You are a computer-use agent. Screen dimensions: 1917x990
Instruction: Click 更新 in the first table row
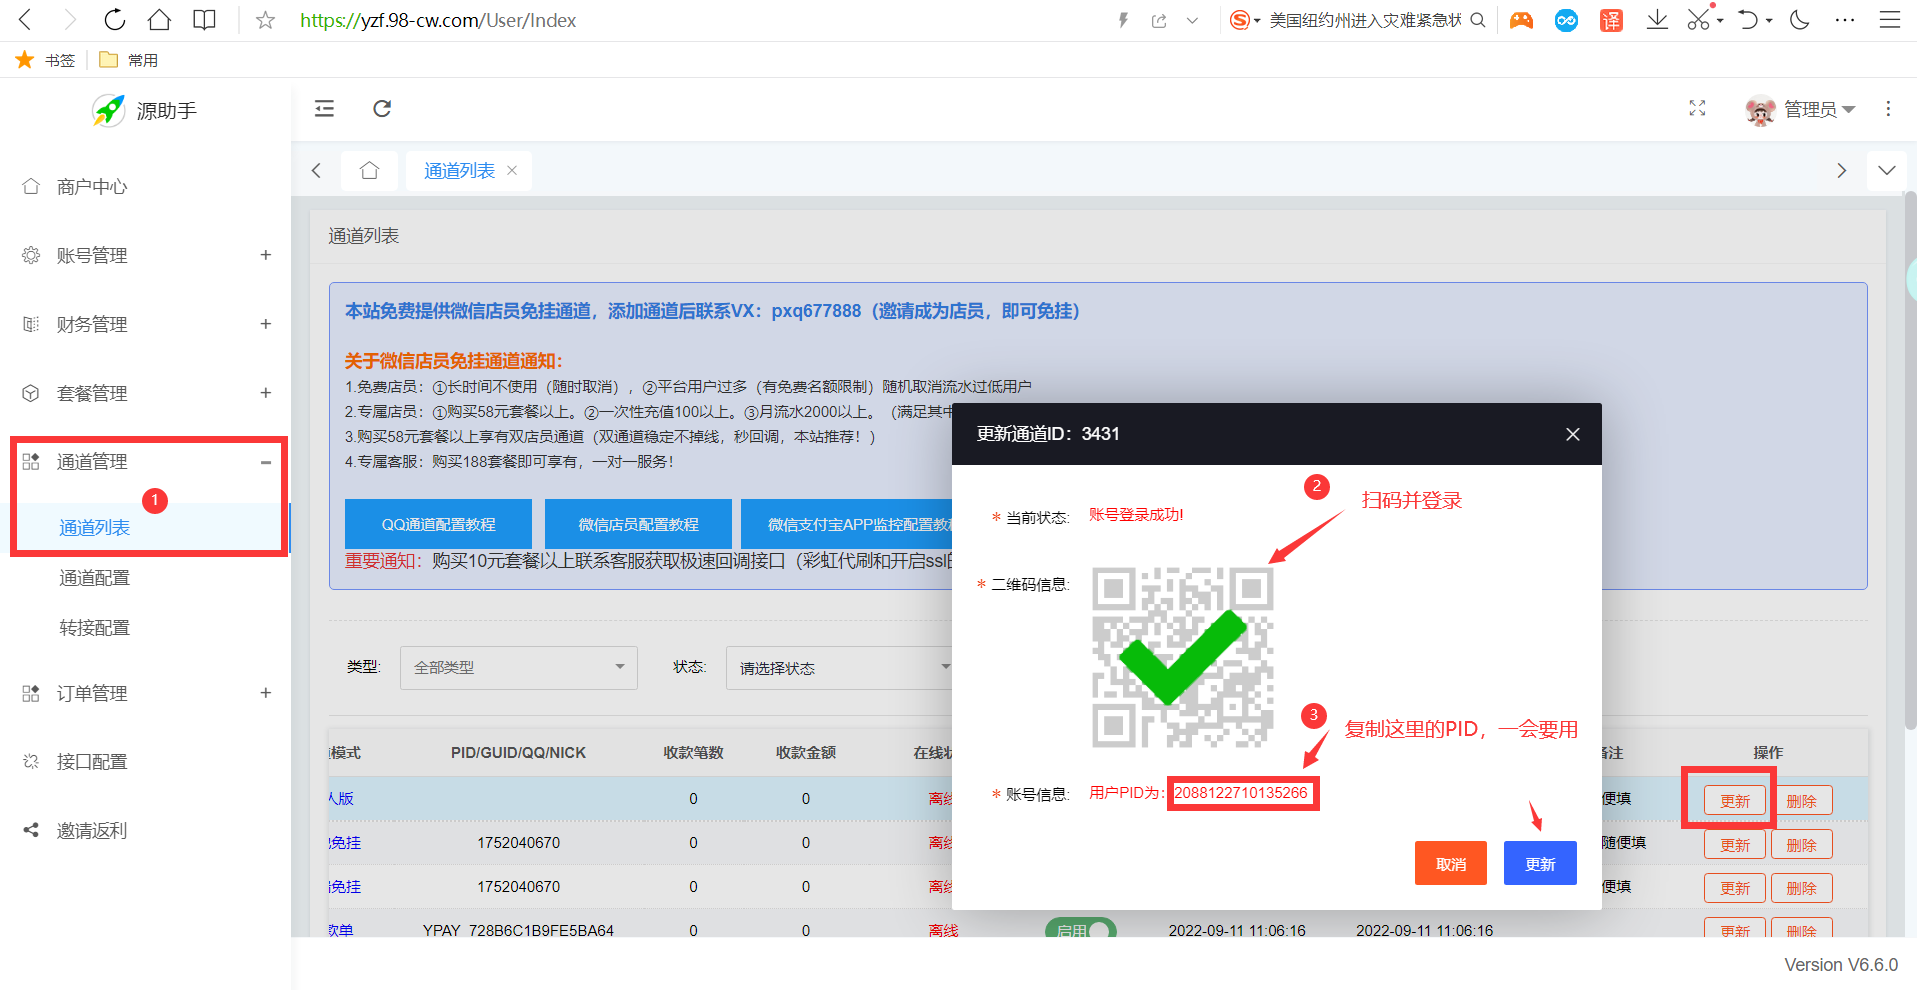coord(1735,801)
